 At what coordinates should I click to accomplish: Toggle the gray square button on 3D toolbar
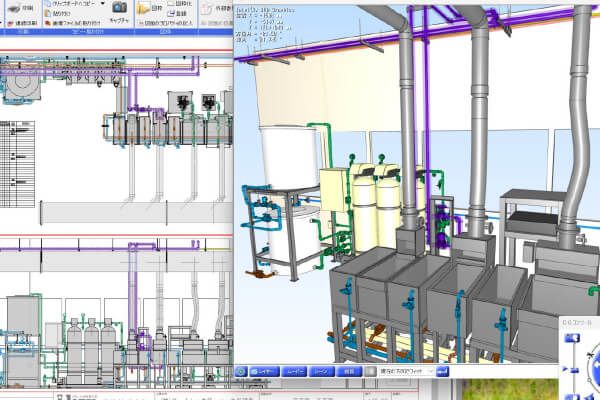click(370, 371)
